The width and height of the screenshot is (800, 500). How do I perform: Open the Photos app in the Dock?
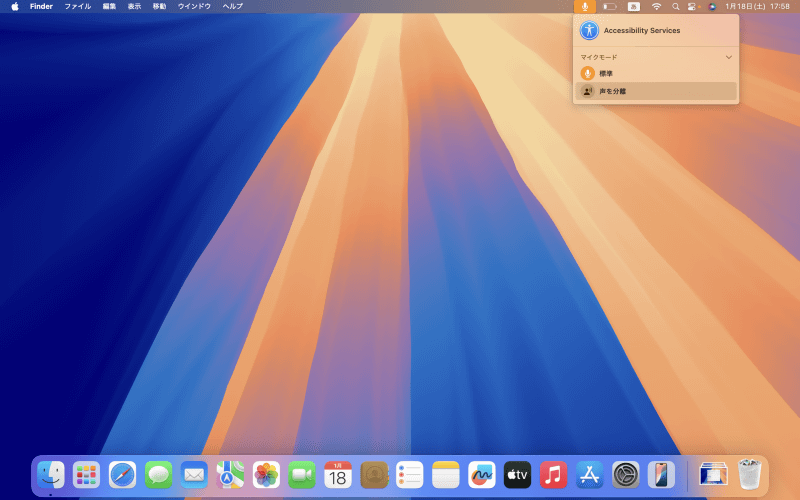(x=266, y=475)
